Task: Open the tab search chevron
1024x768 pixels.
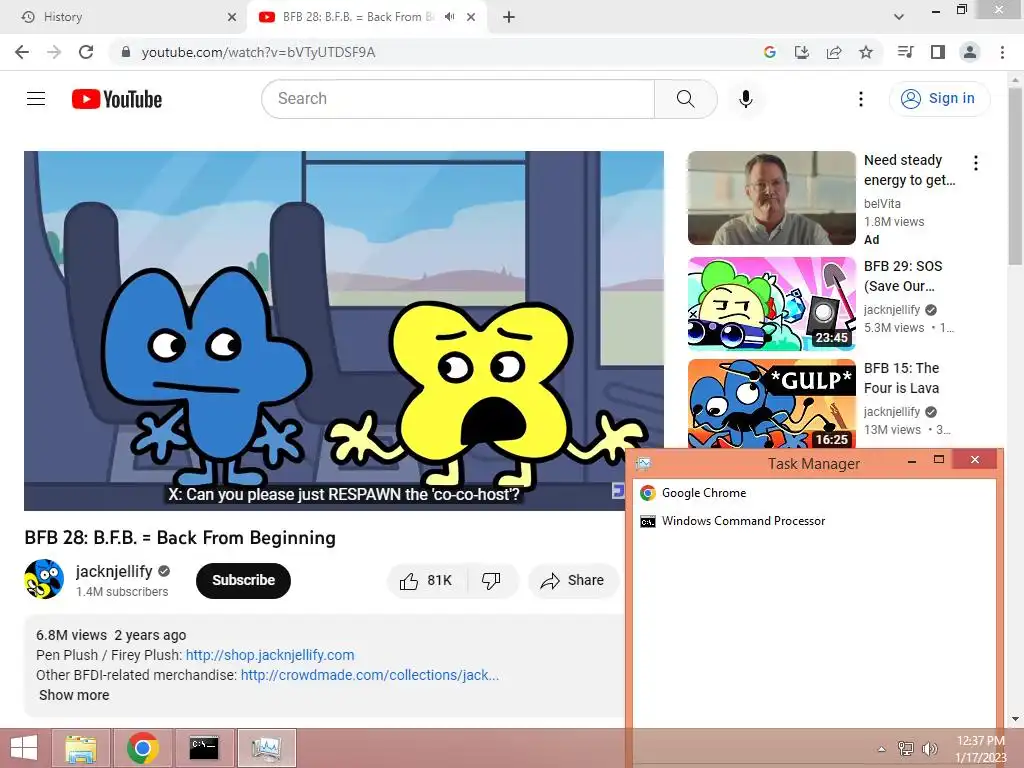Action: coord(899,17)
